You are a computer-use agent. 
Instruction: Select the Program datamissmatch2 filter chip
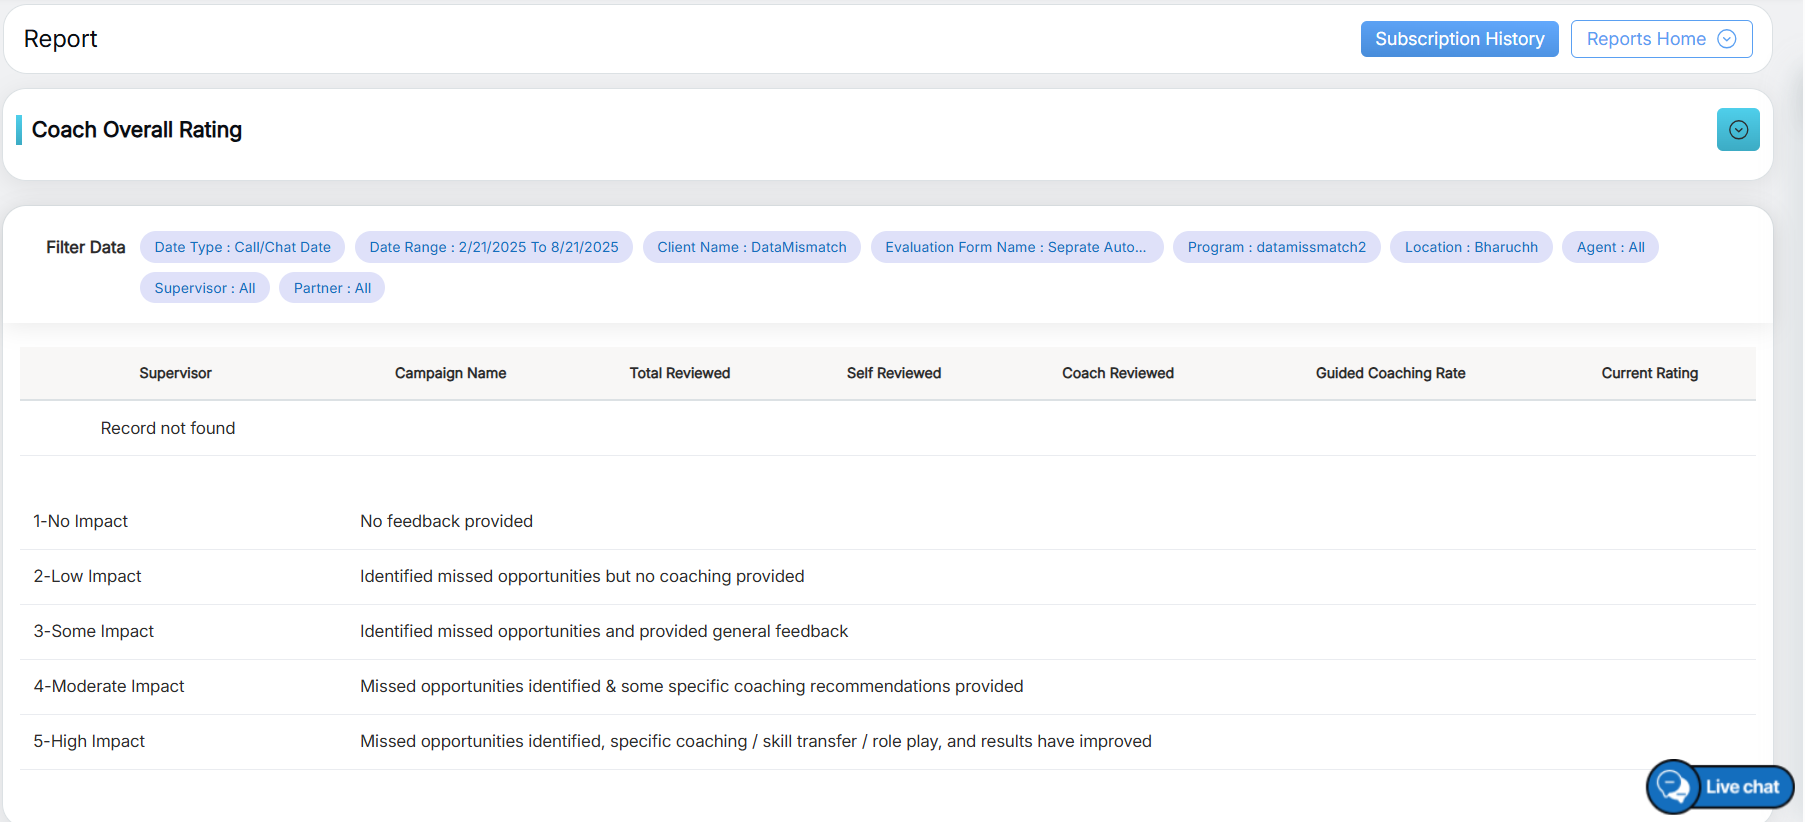point(1276,247)
